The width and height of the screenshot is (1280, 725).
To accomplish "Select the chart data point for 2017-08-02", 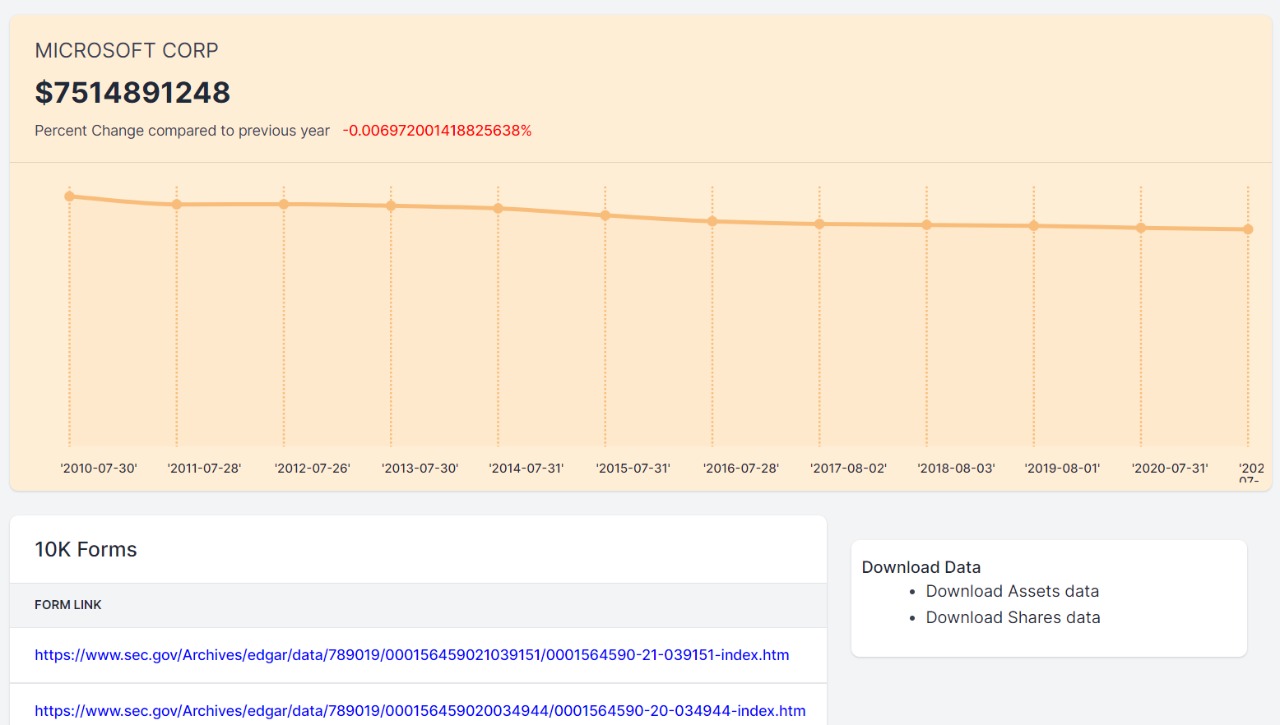I will (819, 224).
